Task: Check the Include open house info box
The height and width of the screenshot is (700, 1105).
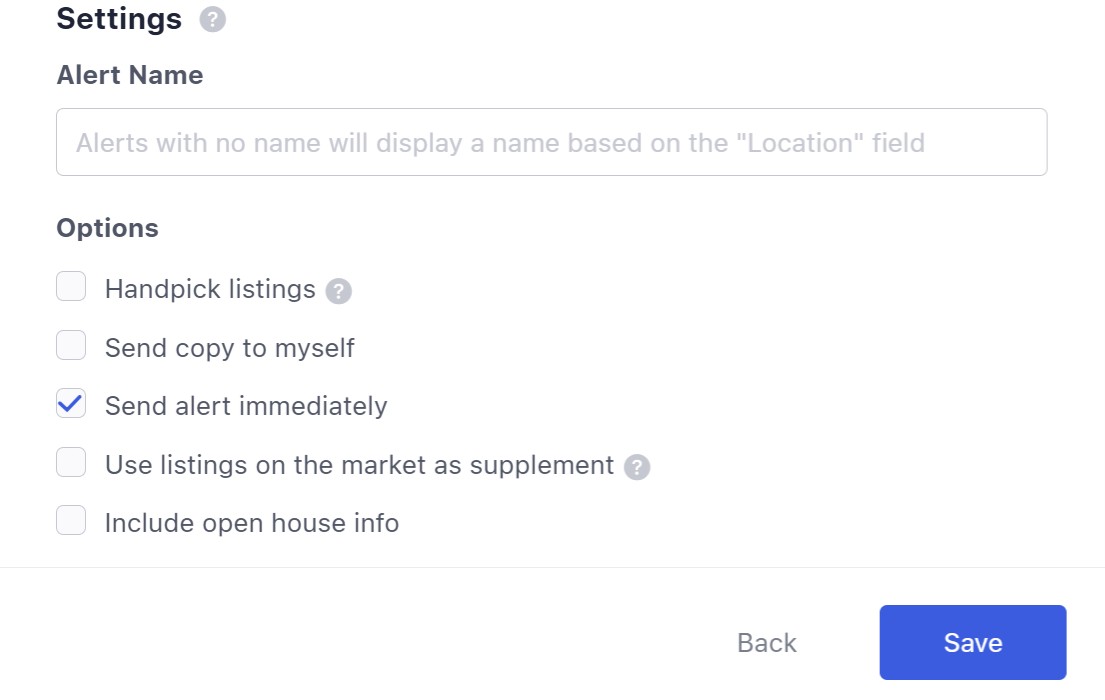Action: [71, 521]
